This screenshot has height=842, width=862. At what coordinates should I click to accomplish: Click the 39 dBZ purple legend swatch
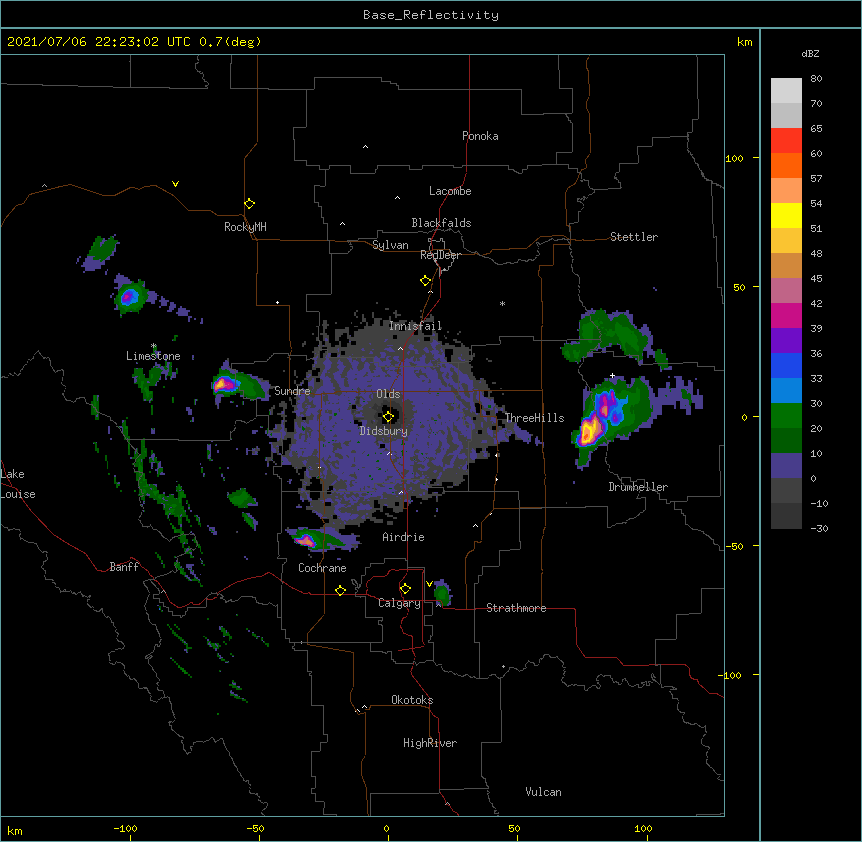786,340
